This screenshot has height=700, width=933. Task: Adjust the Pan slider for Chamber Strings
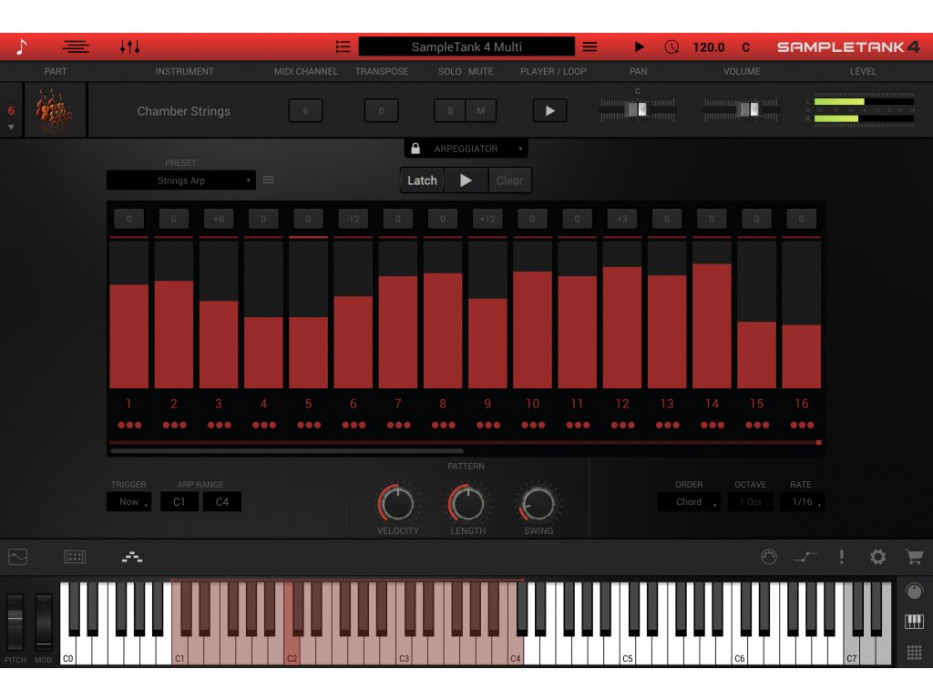coord(637,107)
